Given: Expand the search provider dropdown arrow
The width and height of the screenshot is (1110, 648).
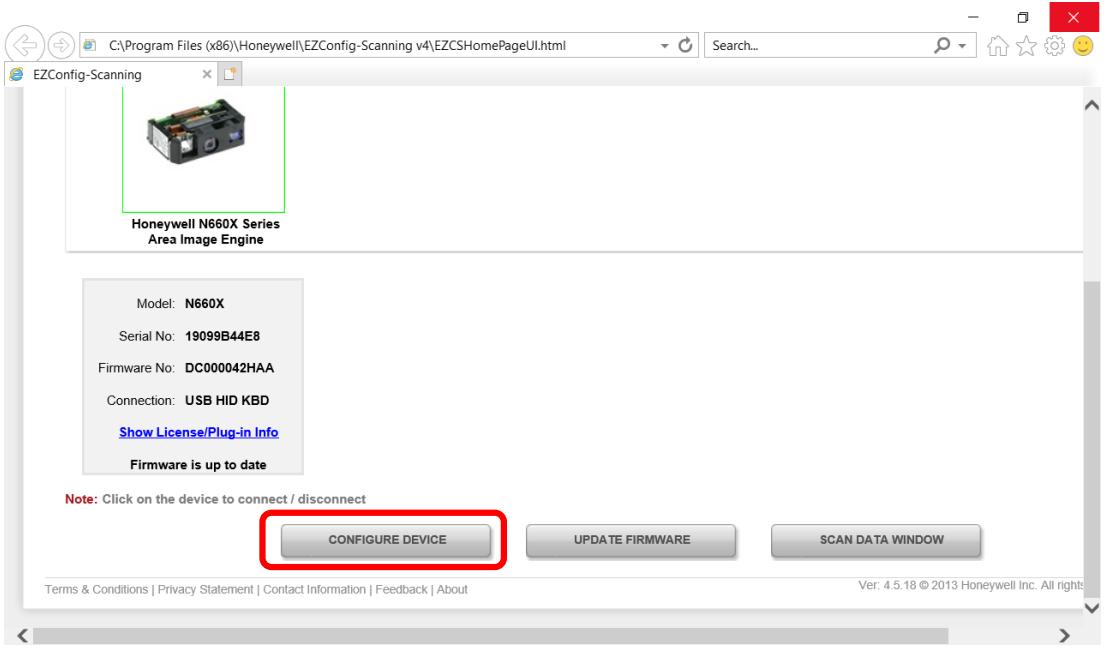Looking at the screenshot, I should pos(962,46).
